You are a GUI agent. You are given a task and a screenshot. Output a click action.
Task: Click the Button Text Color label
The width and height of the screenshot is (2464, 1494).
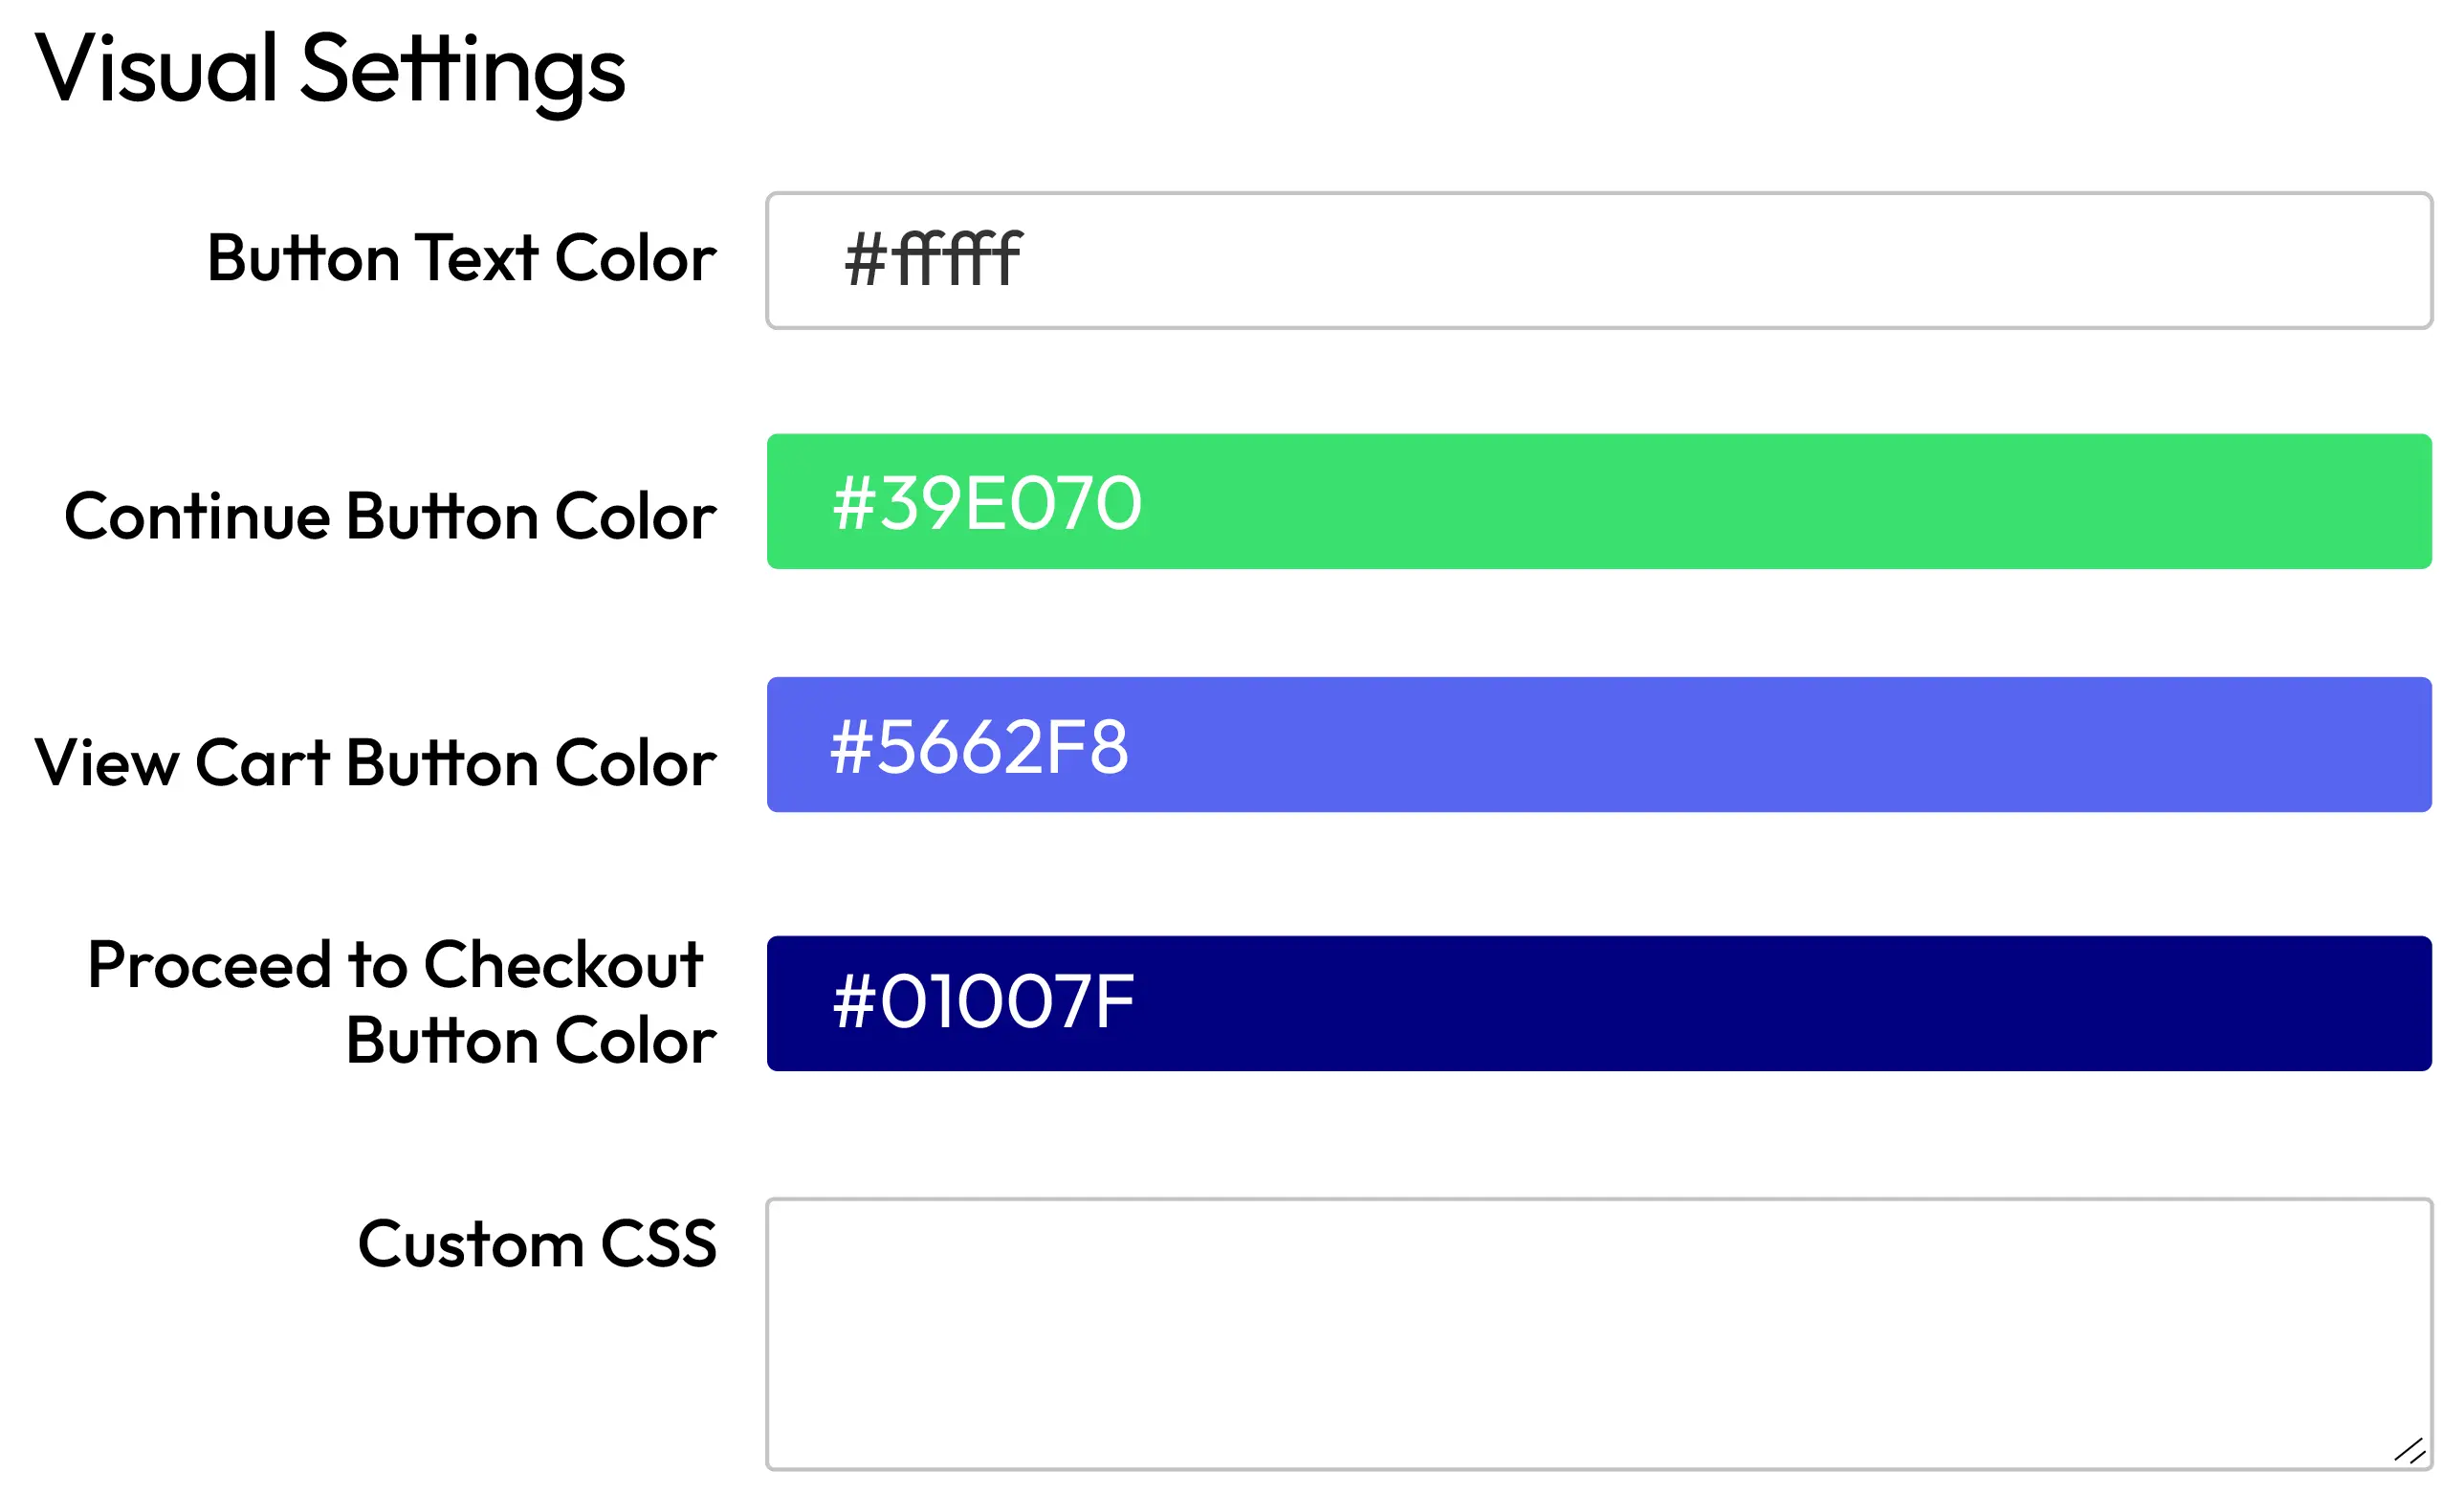click(x=461, y=258)
